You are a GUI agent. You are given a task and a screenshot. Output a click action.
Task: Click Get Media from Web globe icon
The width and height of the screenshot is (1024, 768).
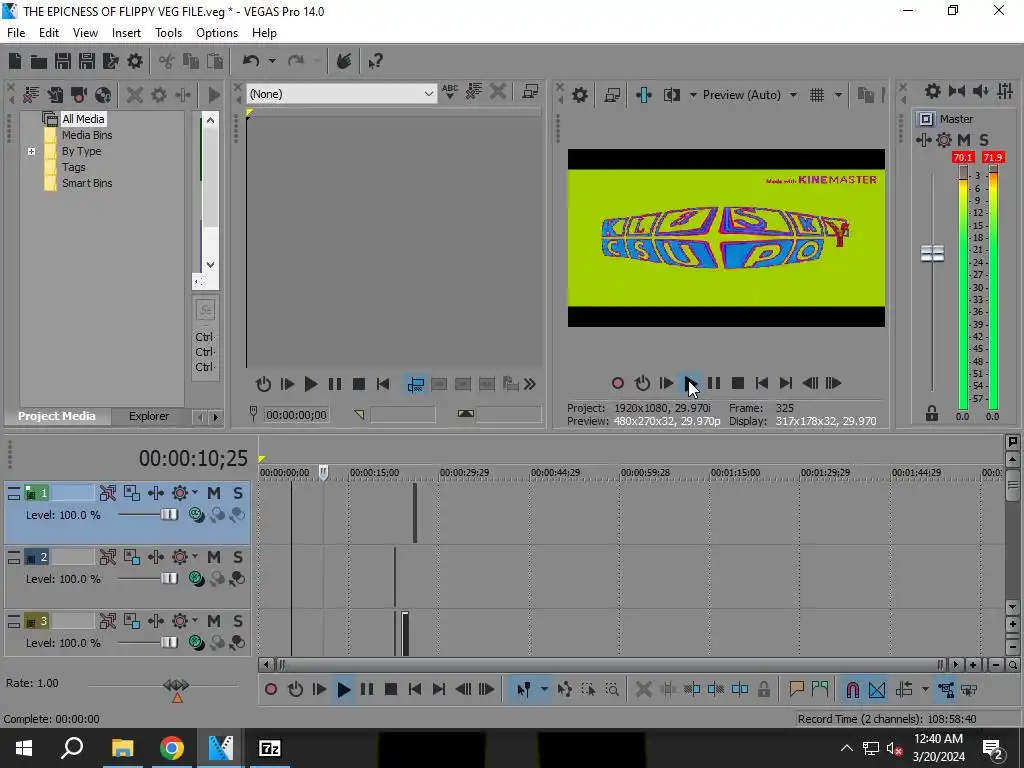coord(103,95)
